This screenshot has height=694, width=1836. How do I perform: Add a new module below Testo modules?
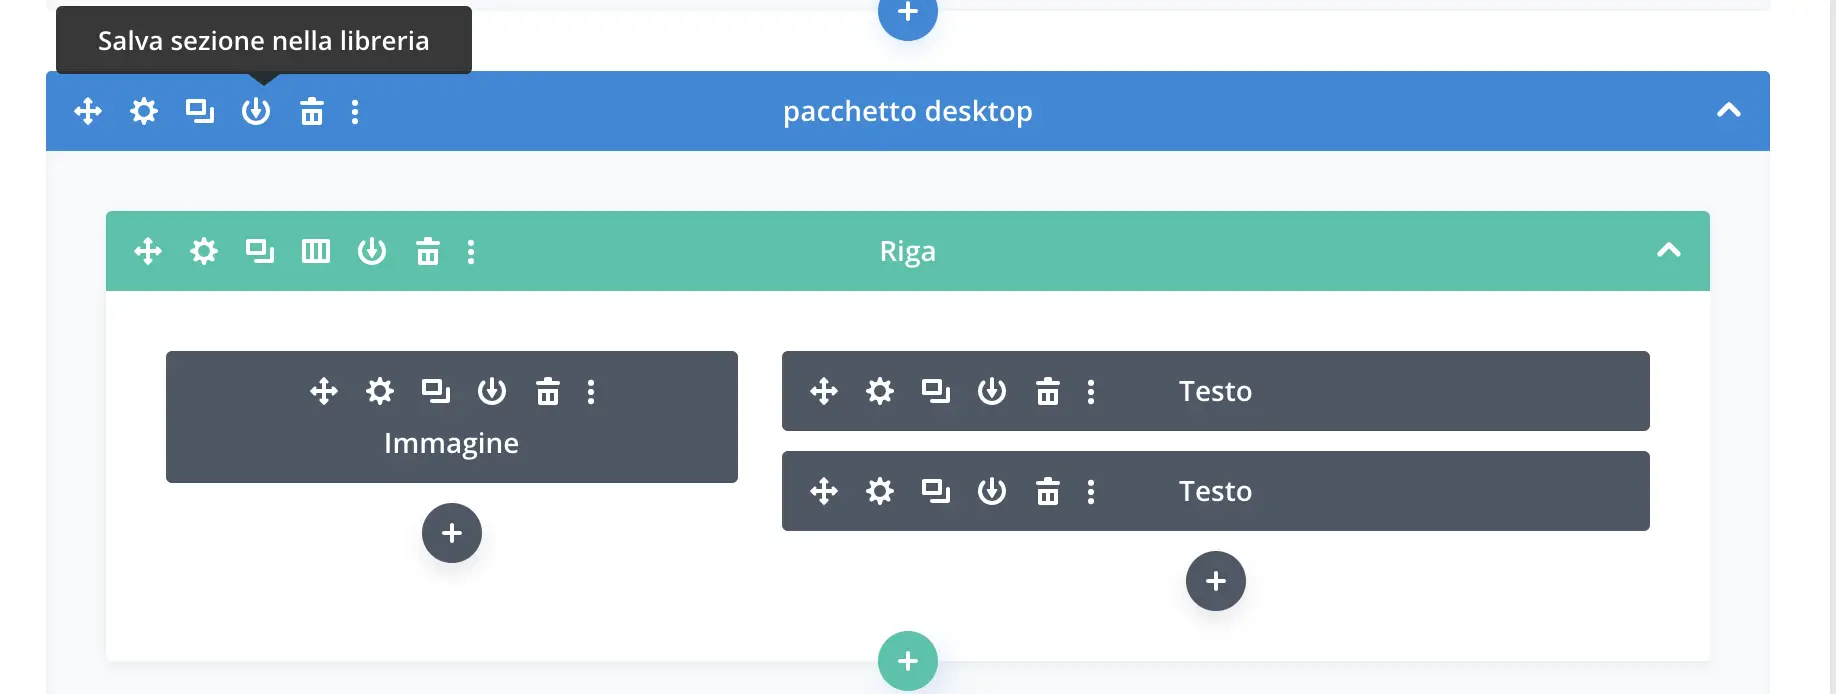tap(1216, 581)
